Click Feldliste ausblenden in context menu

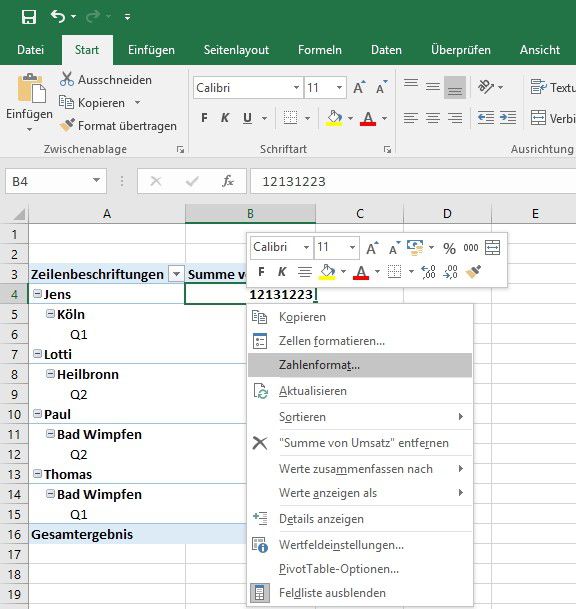[x=360, y=593]
